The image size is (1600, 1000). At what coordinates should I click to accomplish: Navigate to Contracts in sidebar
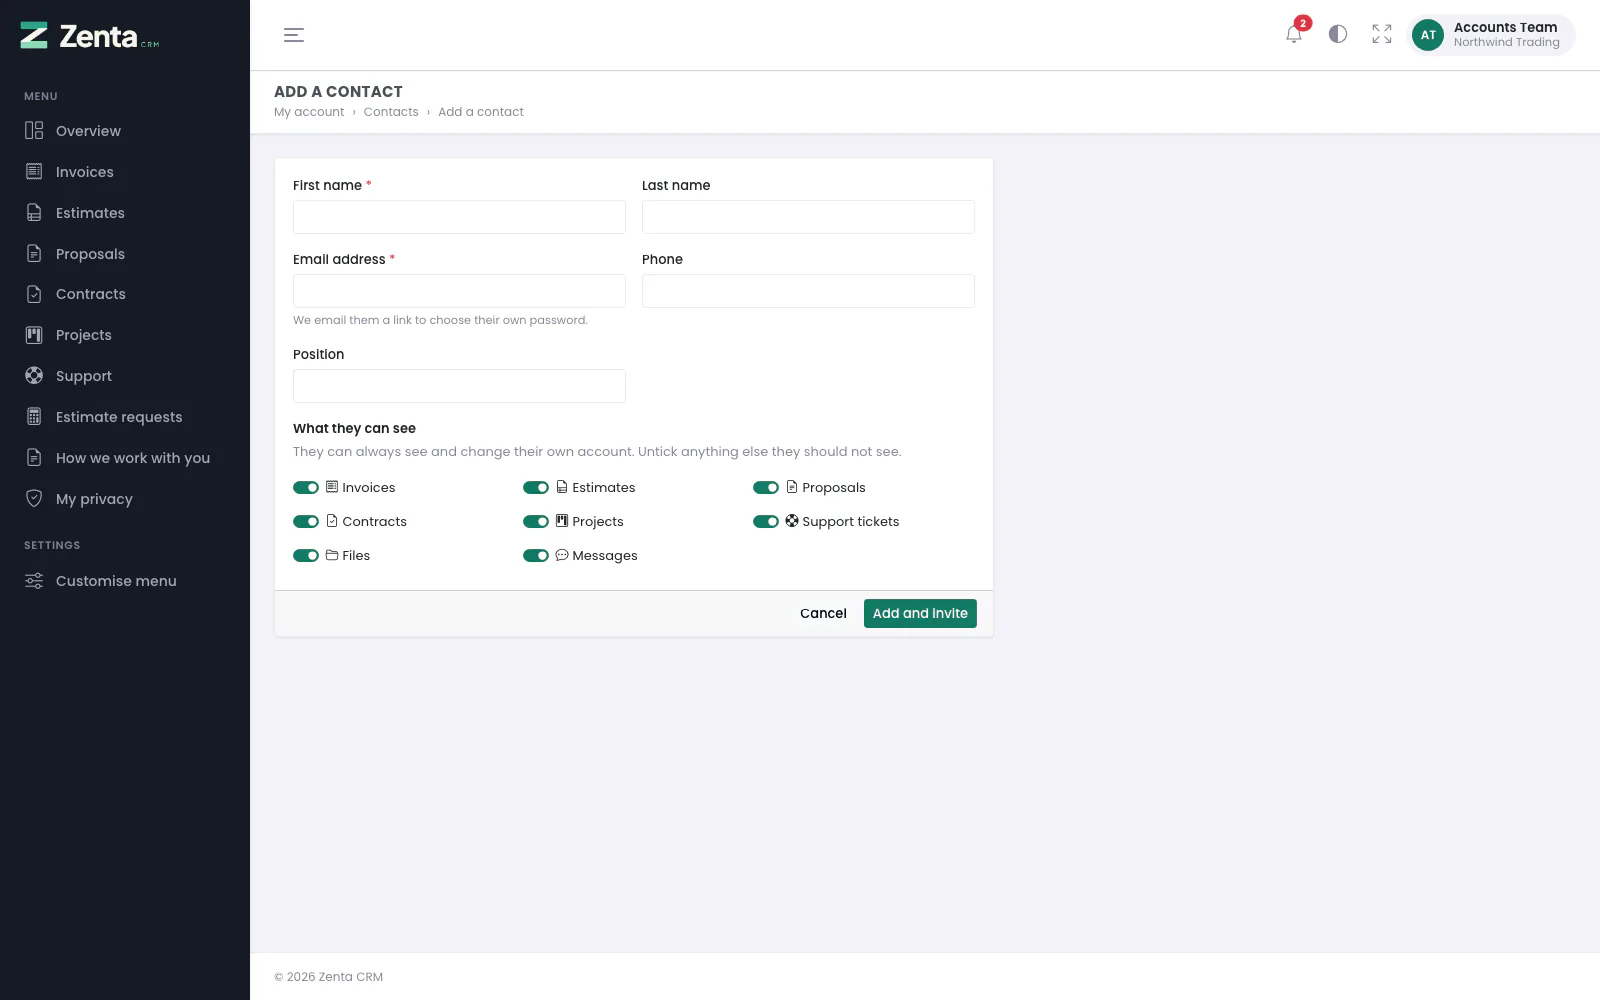pos(125,294)
